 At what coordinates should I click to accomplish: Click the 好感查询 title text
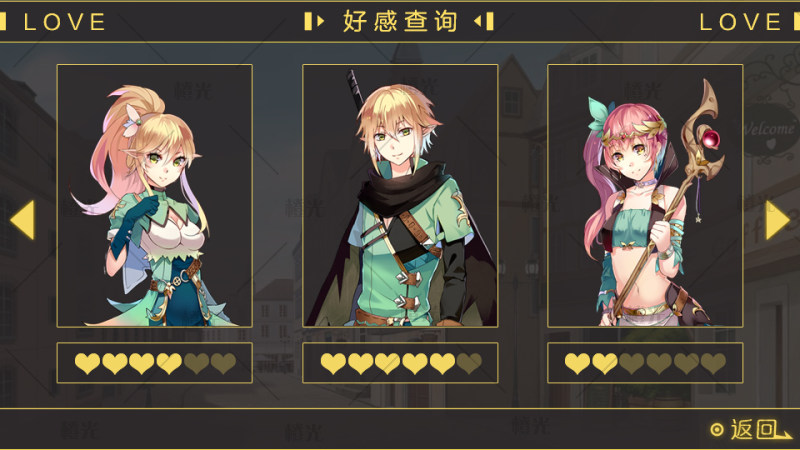click(x=400, y=22)
